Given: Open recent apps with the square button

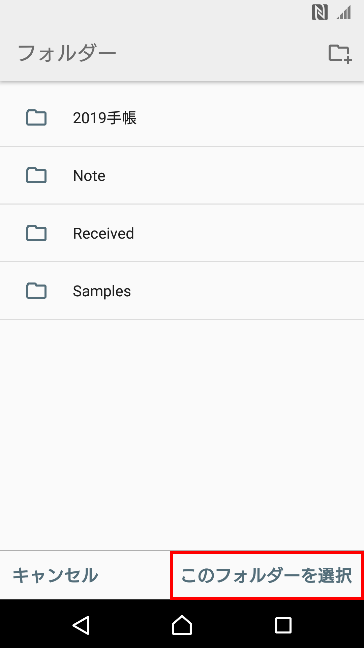Looking at the screenshot, I should (x=283, y=624).
